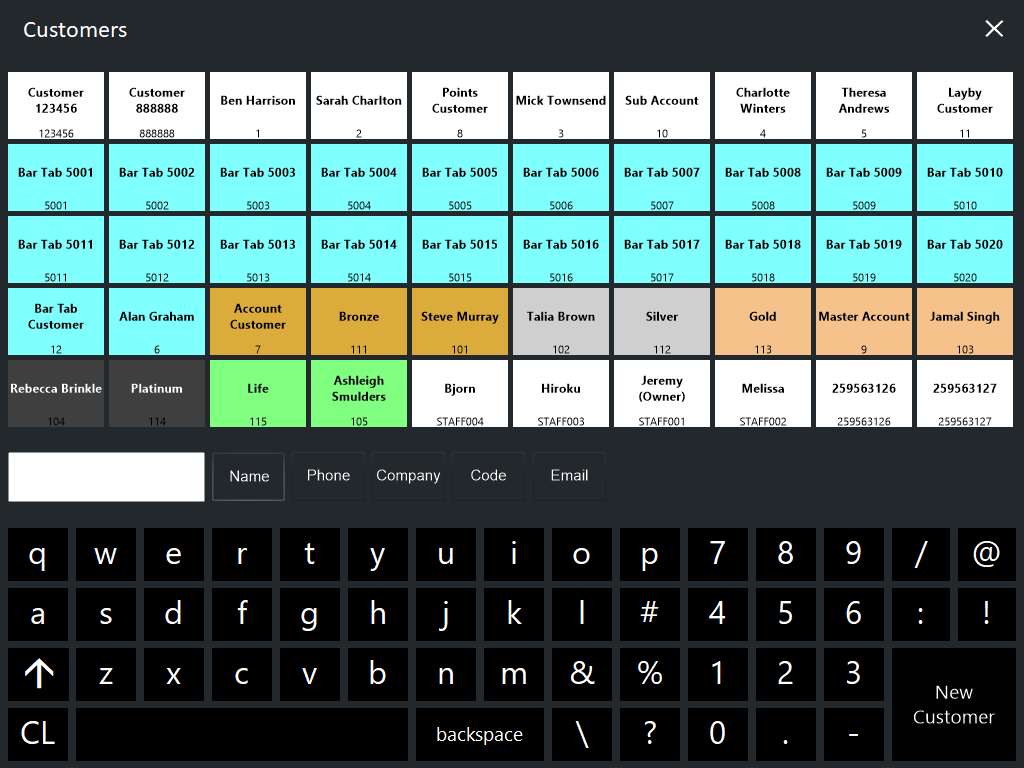
Task: Tap the question mark key
Action: point(649,735)
